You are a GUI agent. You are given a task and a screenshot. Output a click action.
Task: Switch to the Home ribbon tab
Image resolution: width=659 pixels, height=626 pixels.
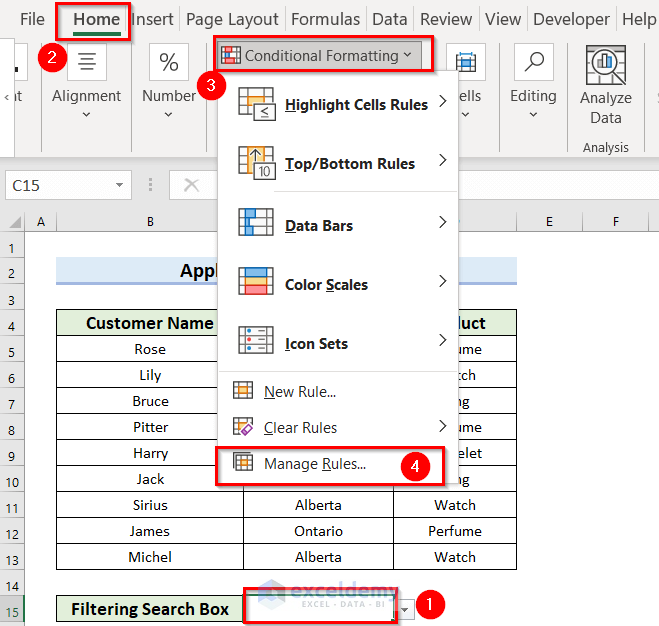(x=96, y=19)
